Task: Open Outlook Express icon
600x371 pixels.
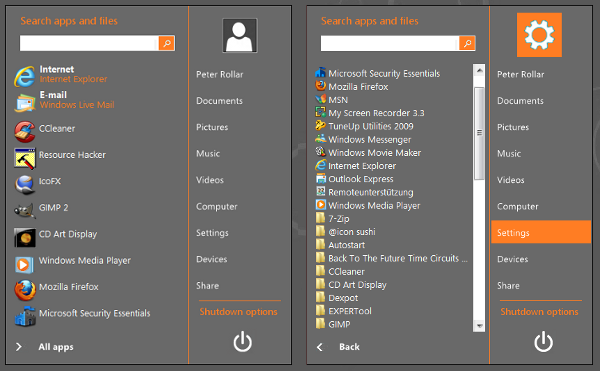Action: pos(320,178)
